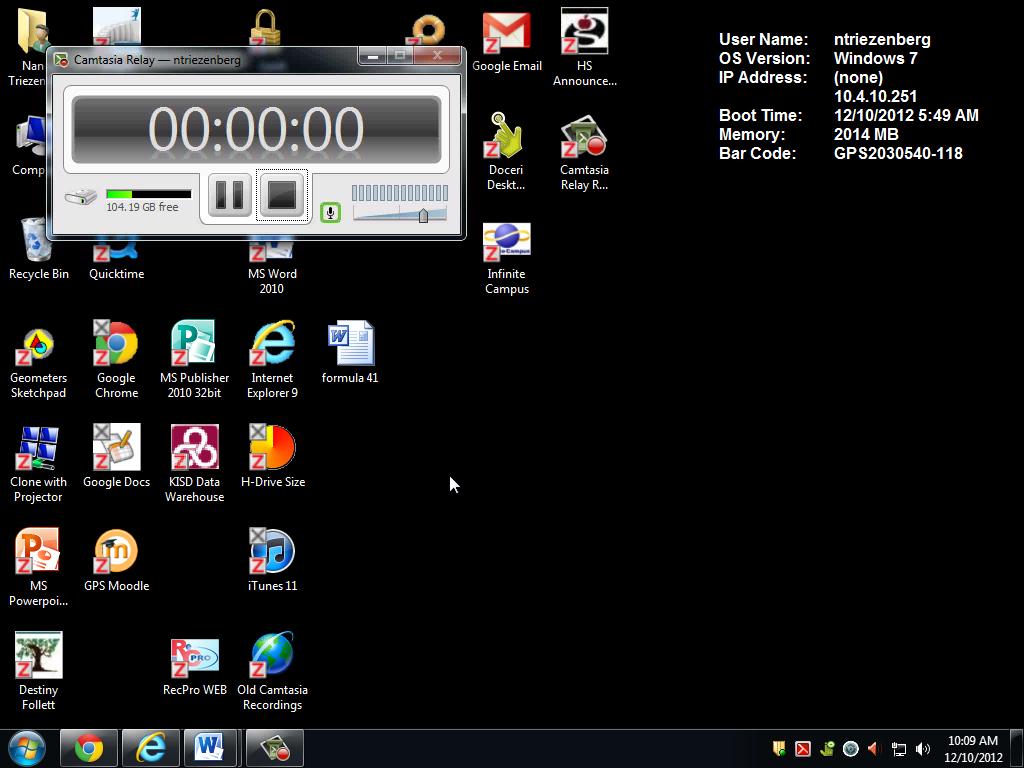Click the Quicktime desktop icon label
Screen dimensions: 1024x768
click(x=116, y=274)
